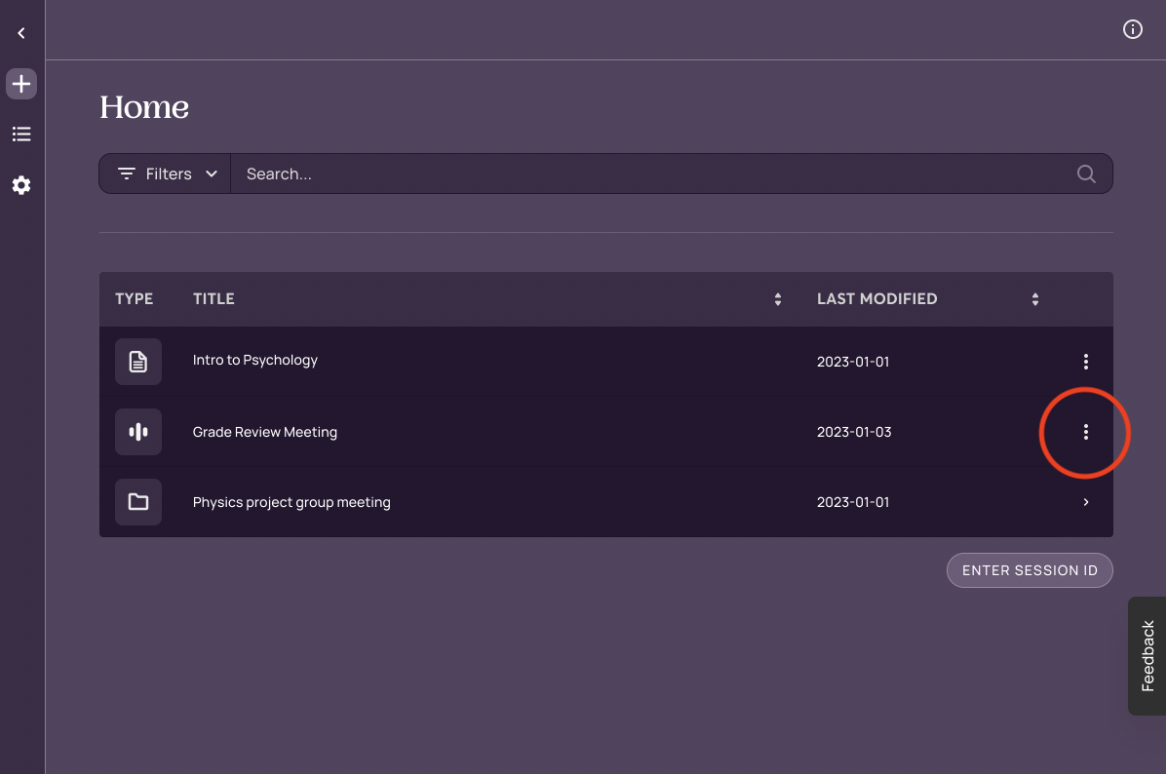Sort by Last Modified using the sort arrows

(x=1035, y=299)
